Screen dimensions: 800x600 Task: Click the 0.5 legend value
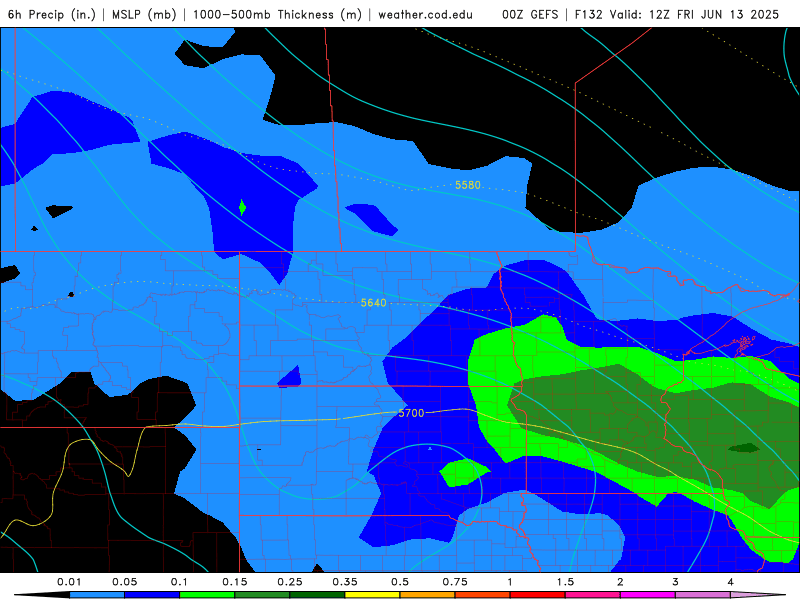point(400,582)
